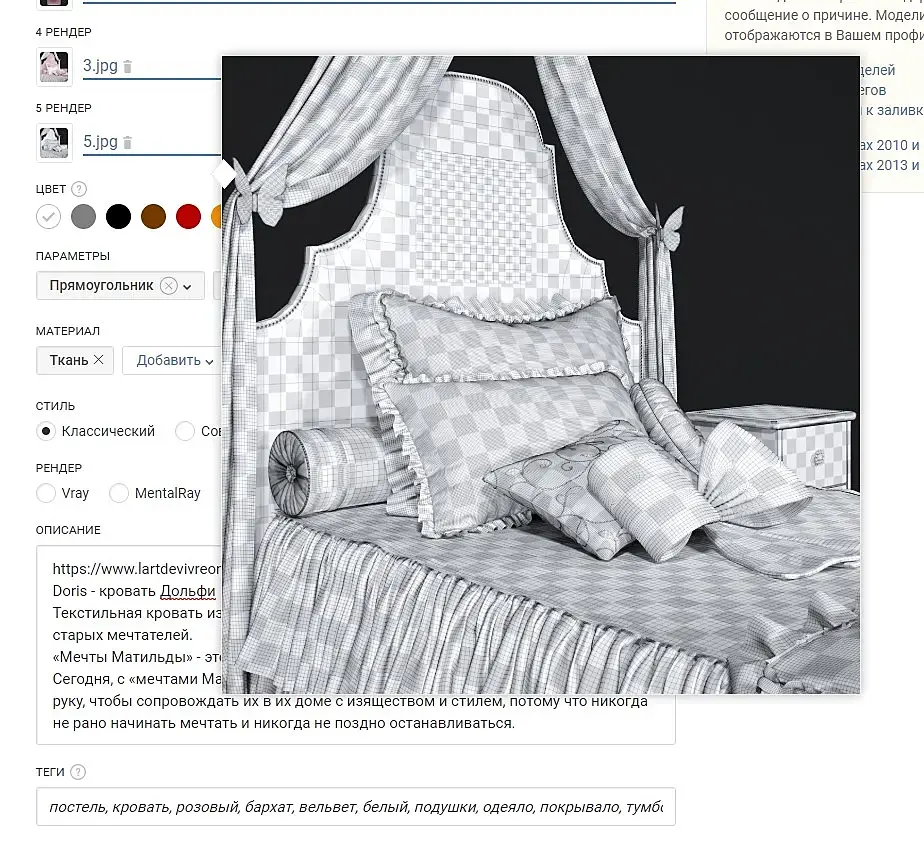Viewport: 924px width, 847px height.
Task: Click the wireframe bed preview image
Action: click(541, 375)
